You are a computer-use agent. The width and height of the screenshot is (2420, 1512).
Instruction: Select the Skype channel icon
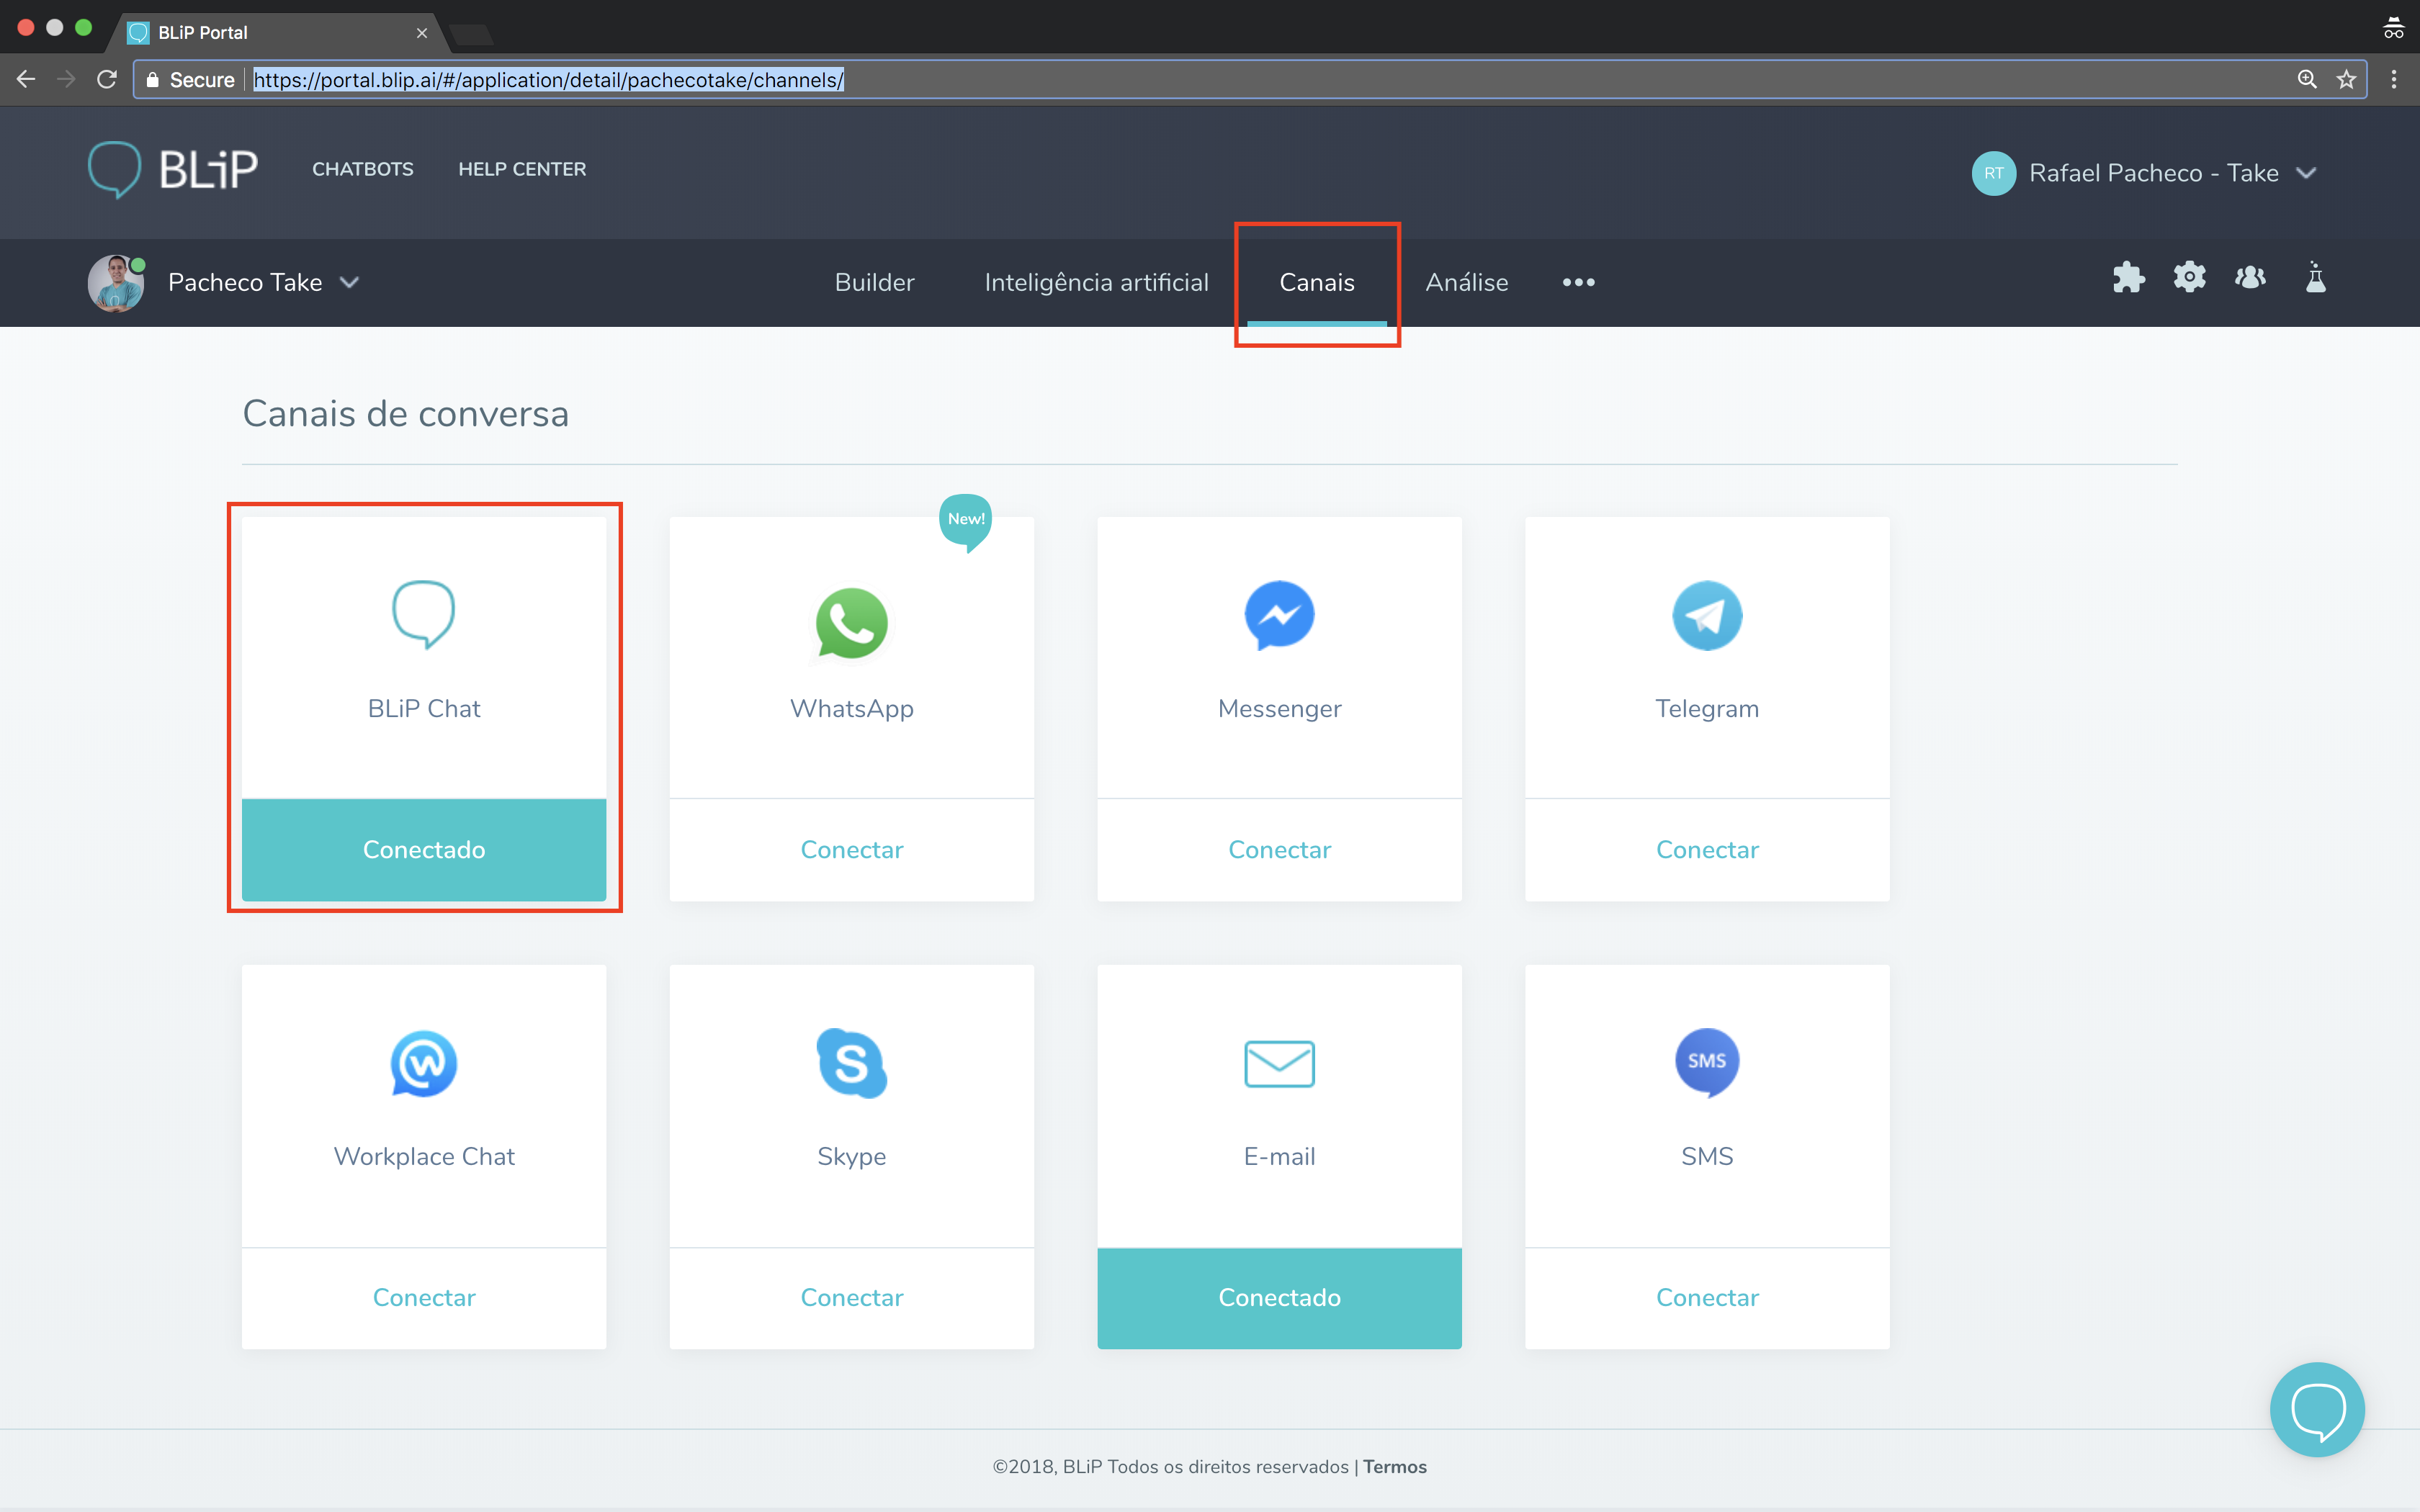point(852,1063)
